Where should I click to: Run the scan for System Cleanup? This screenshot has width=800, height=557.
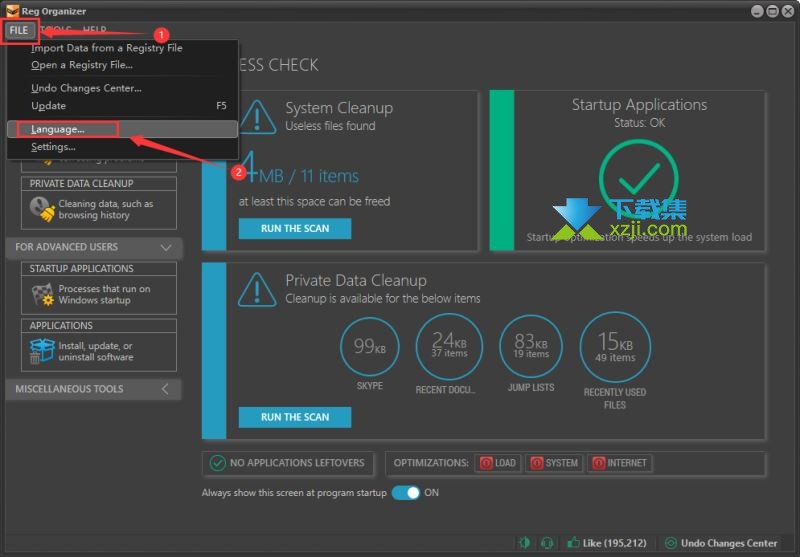[x=295, y=229]
